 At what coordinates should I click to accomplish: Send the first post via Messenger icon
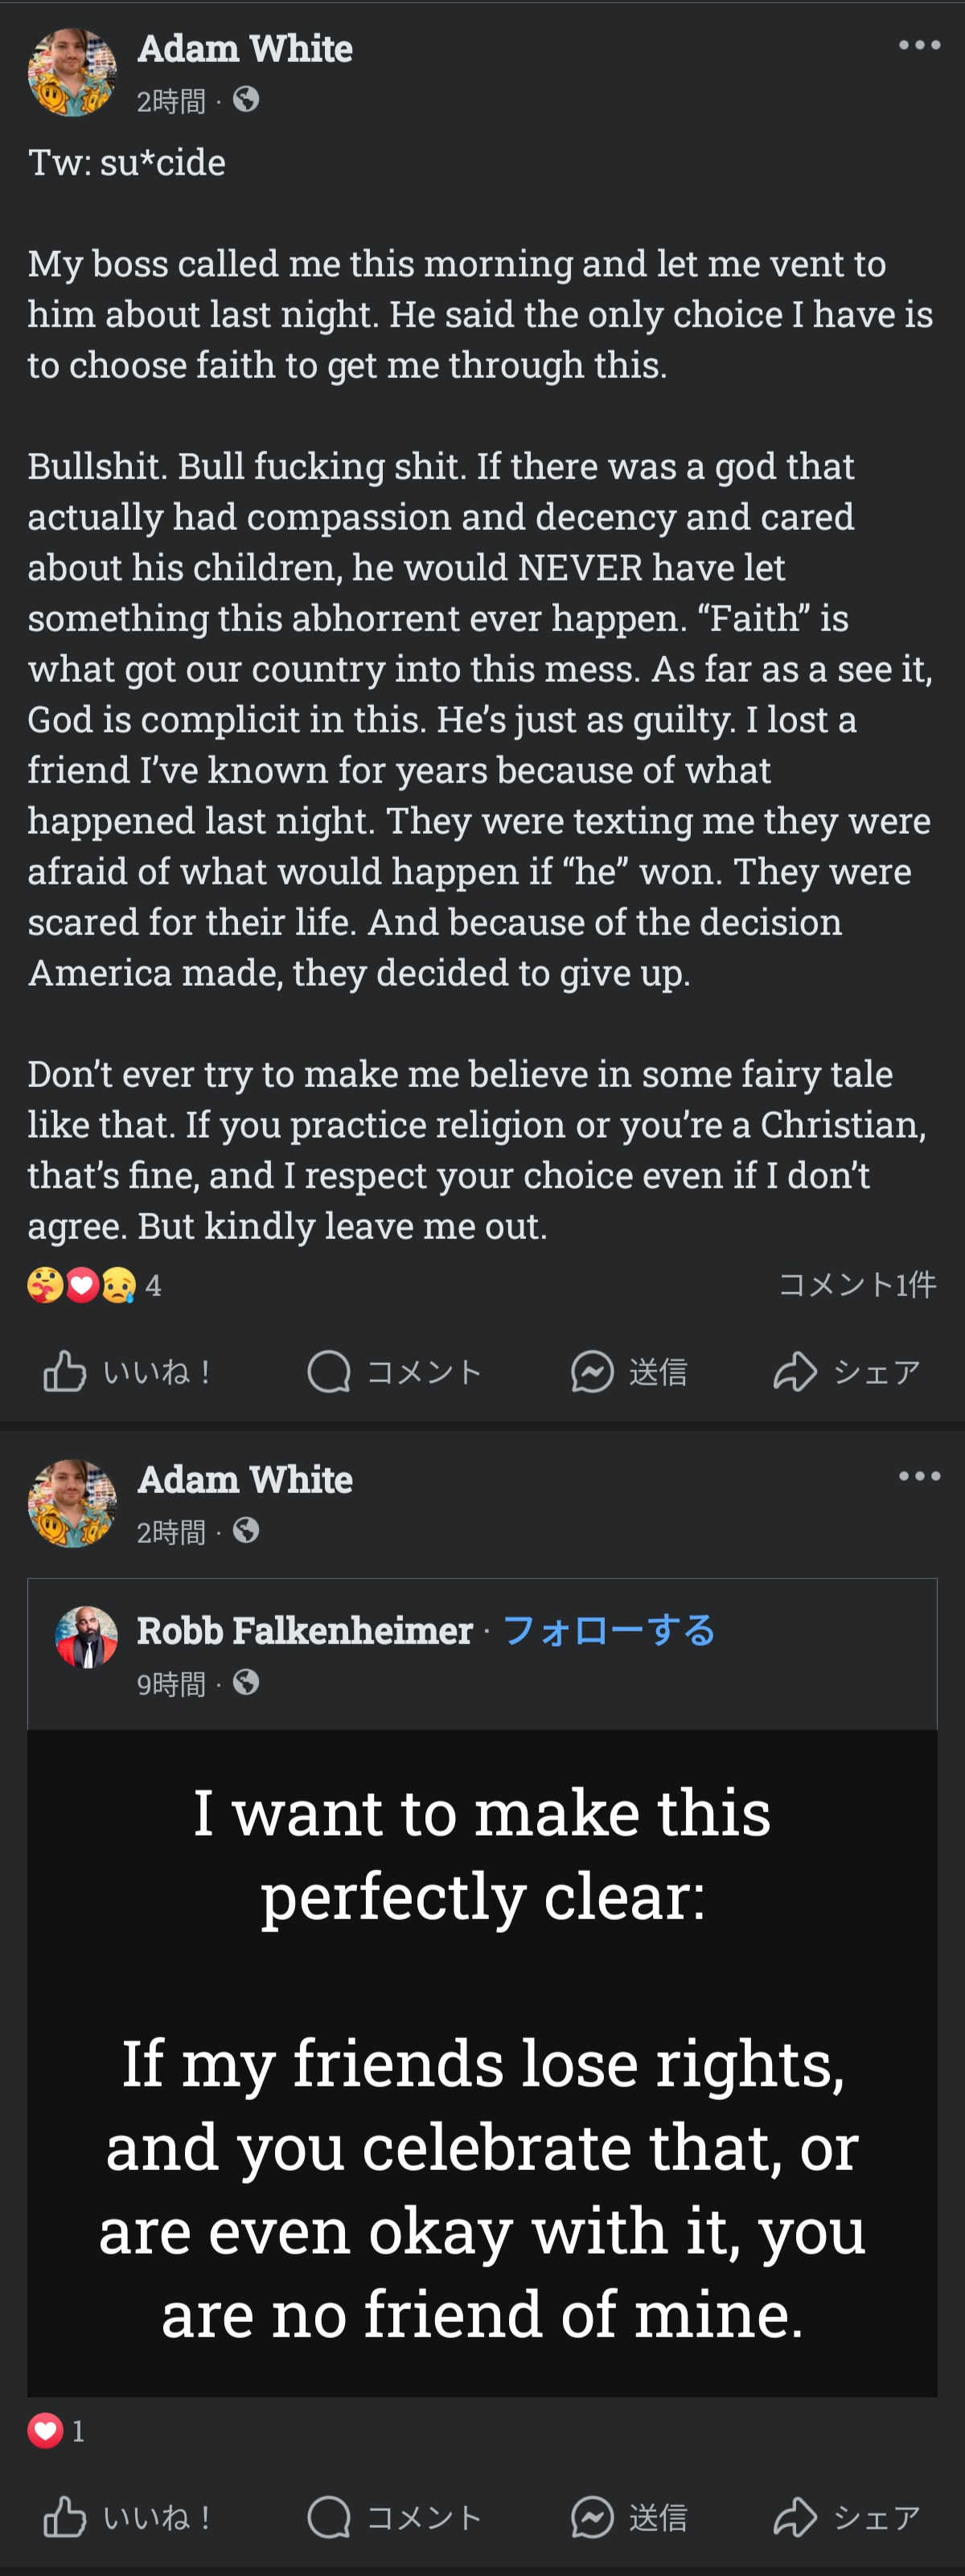tap(592, 1371)
